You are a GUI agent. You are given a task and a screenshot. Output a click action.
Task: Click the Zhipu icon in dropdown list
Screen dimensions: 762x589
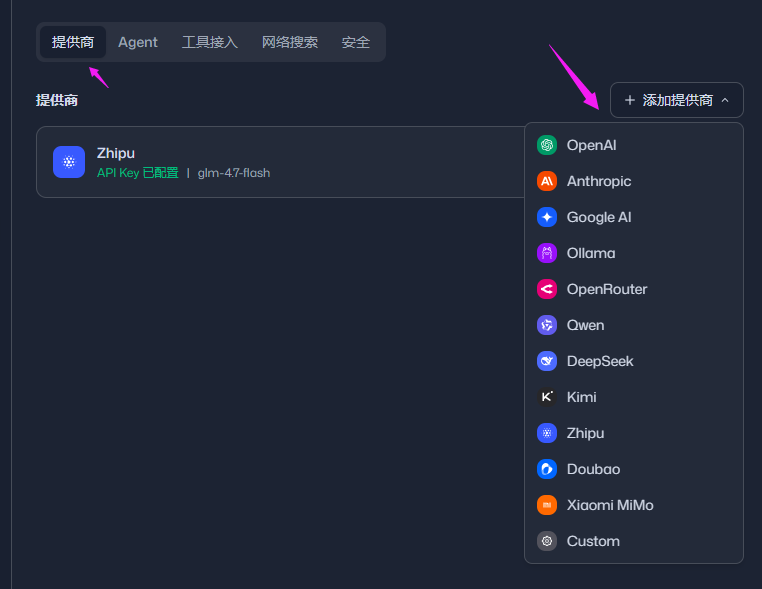click(547, 433)
